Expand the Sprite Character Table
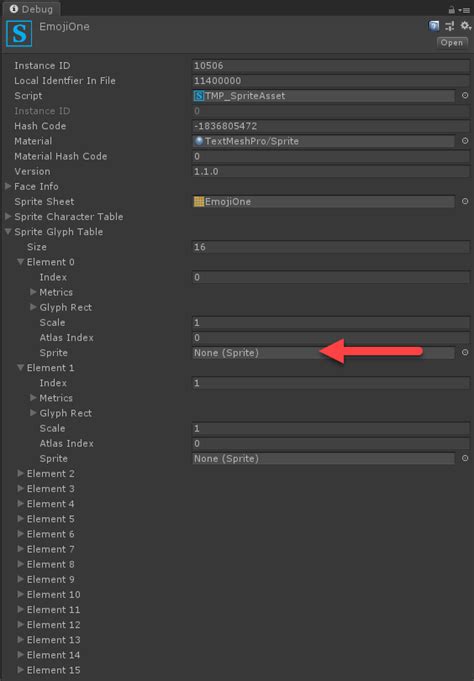This screenshot has height=681, width=474. (x=8, y=216)
